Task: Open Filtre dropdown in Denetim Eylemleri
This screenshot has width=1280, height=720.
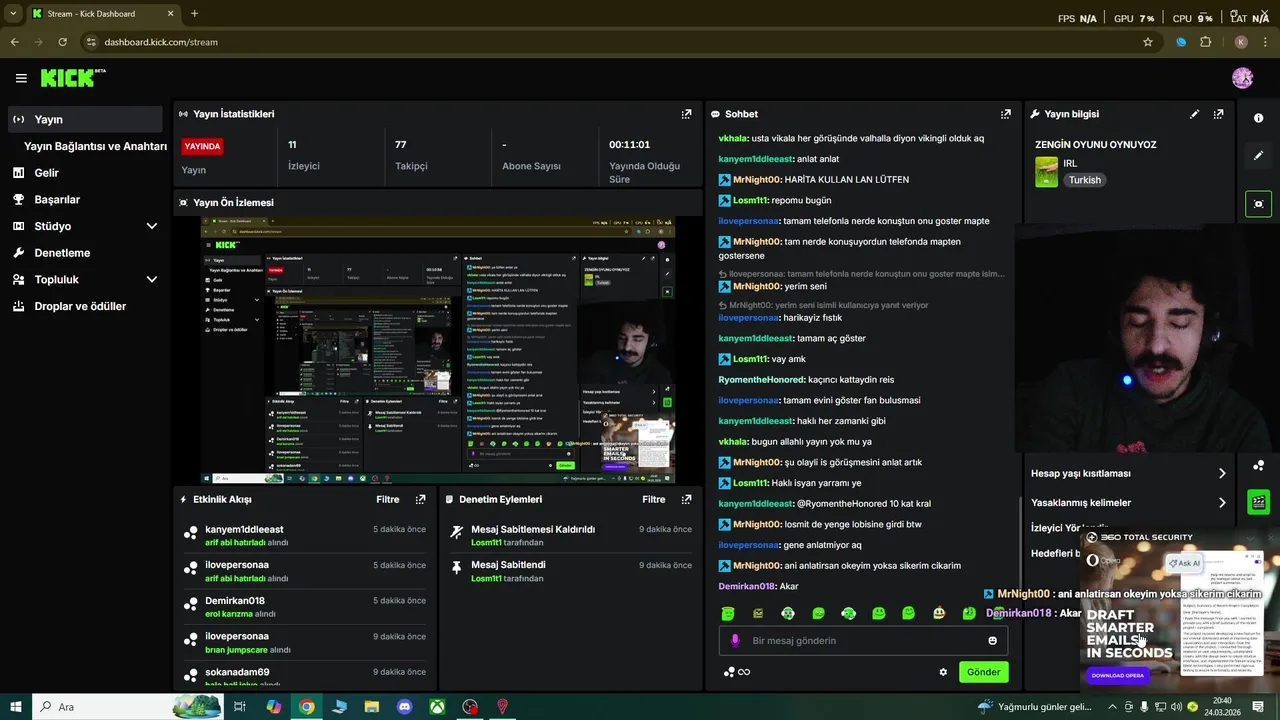Action: 653,499
